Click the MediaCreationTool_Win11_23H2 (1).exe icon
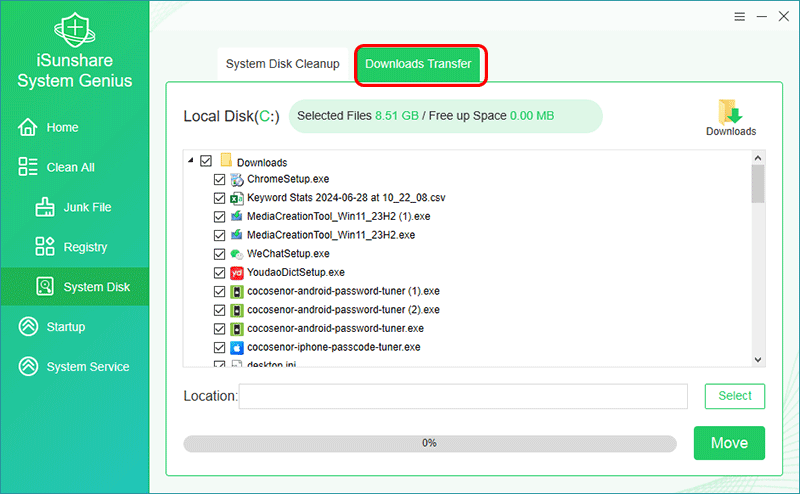The image size is (800, 494). pos(237,216)
